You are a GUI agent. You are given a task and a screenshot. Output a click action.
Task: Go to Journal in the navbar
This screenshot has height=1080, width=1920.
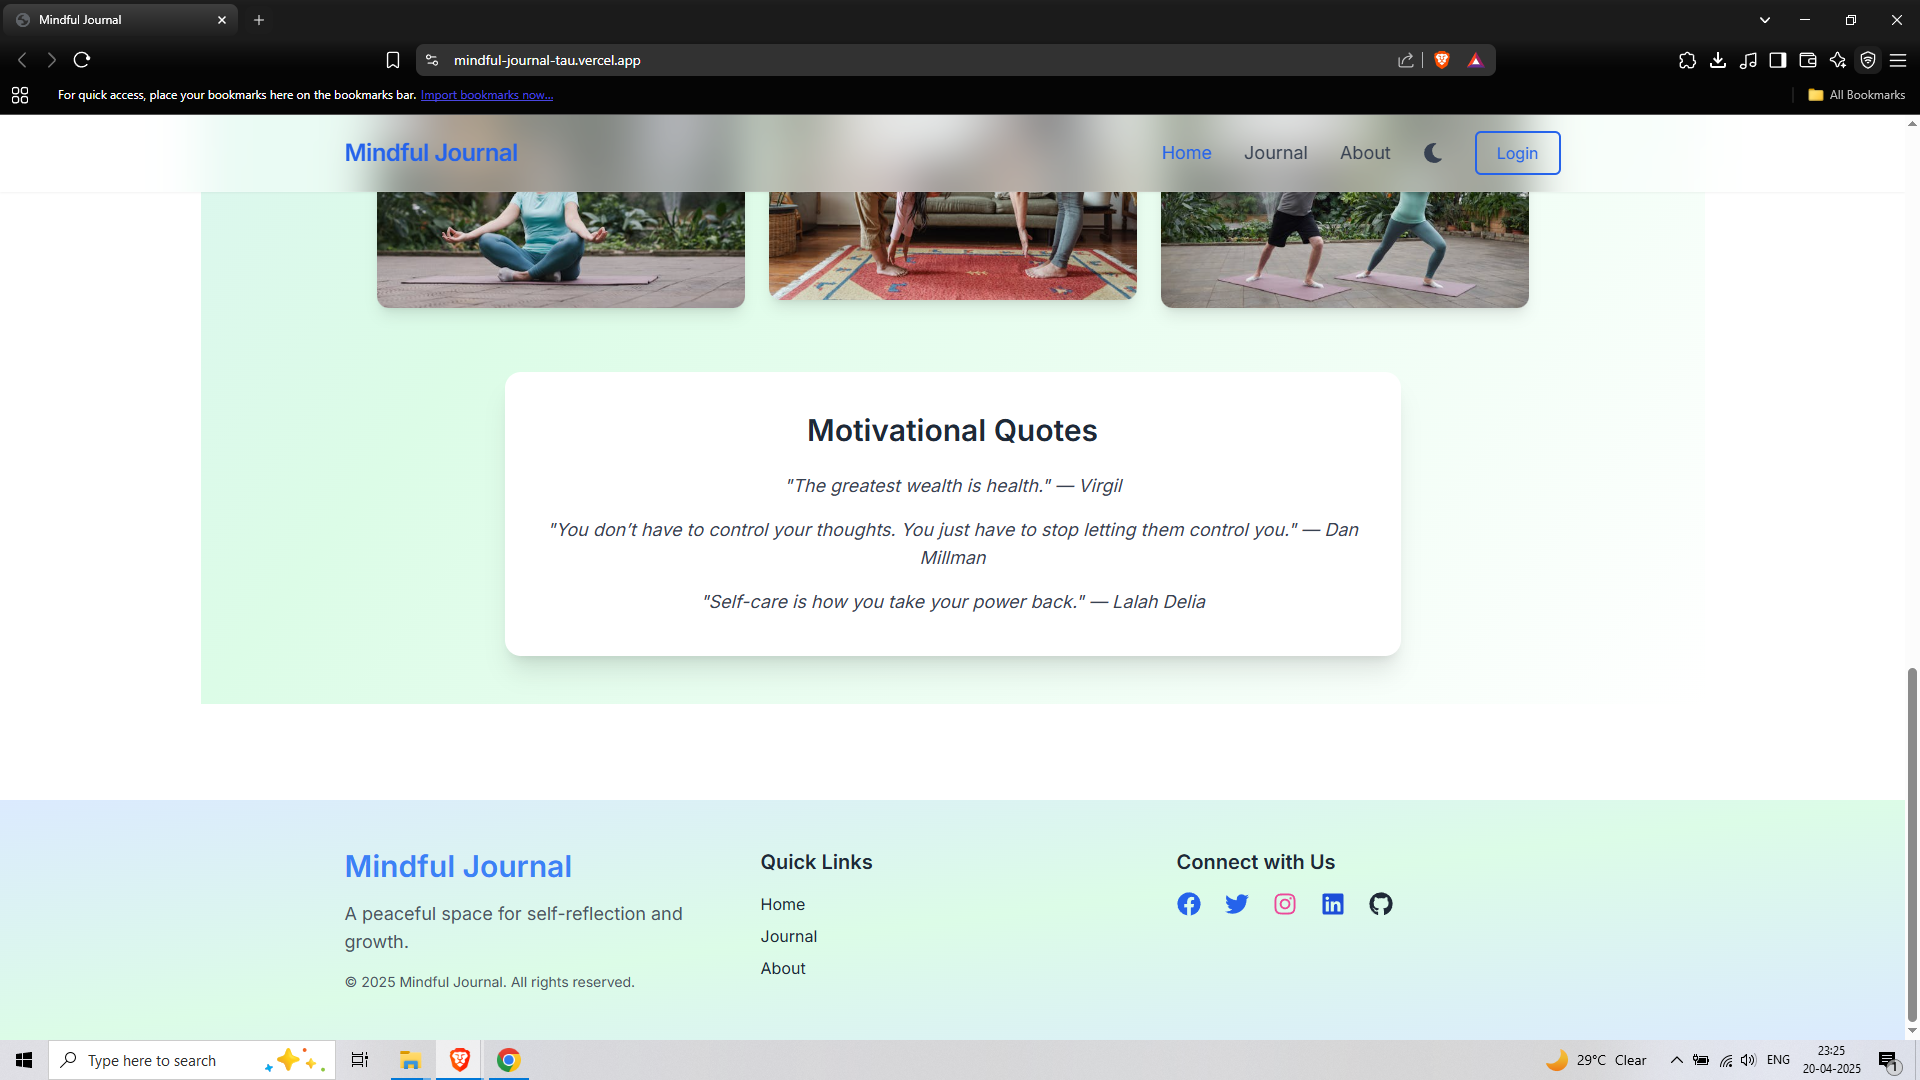1275,153
